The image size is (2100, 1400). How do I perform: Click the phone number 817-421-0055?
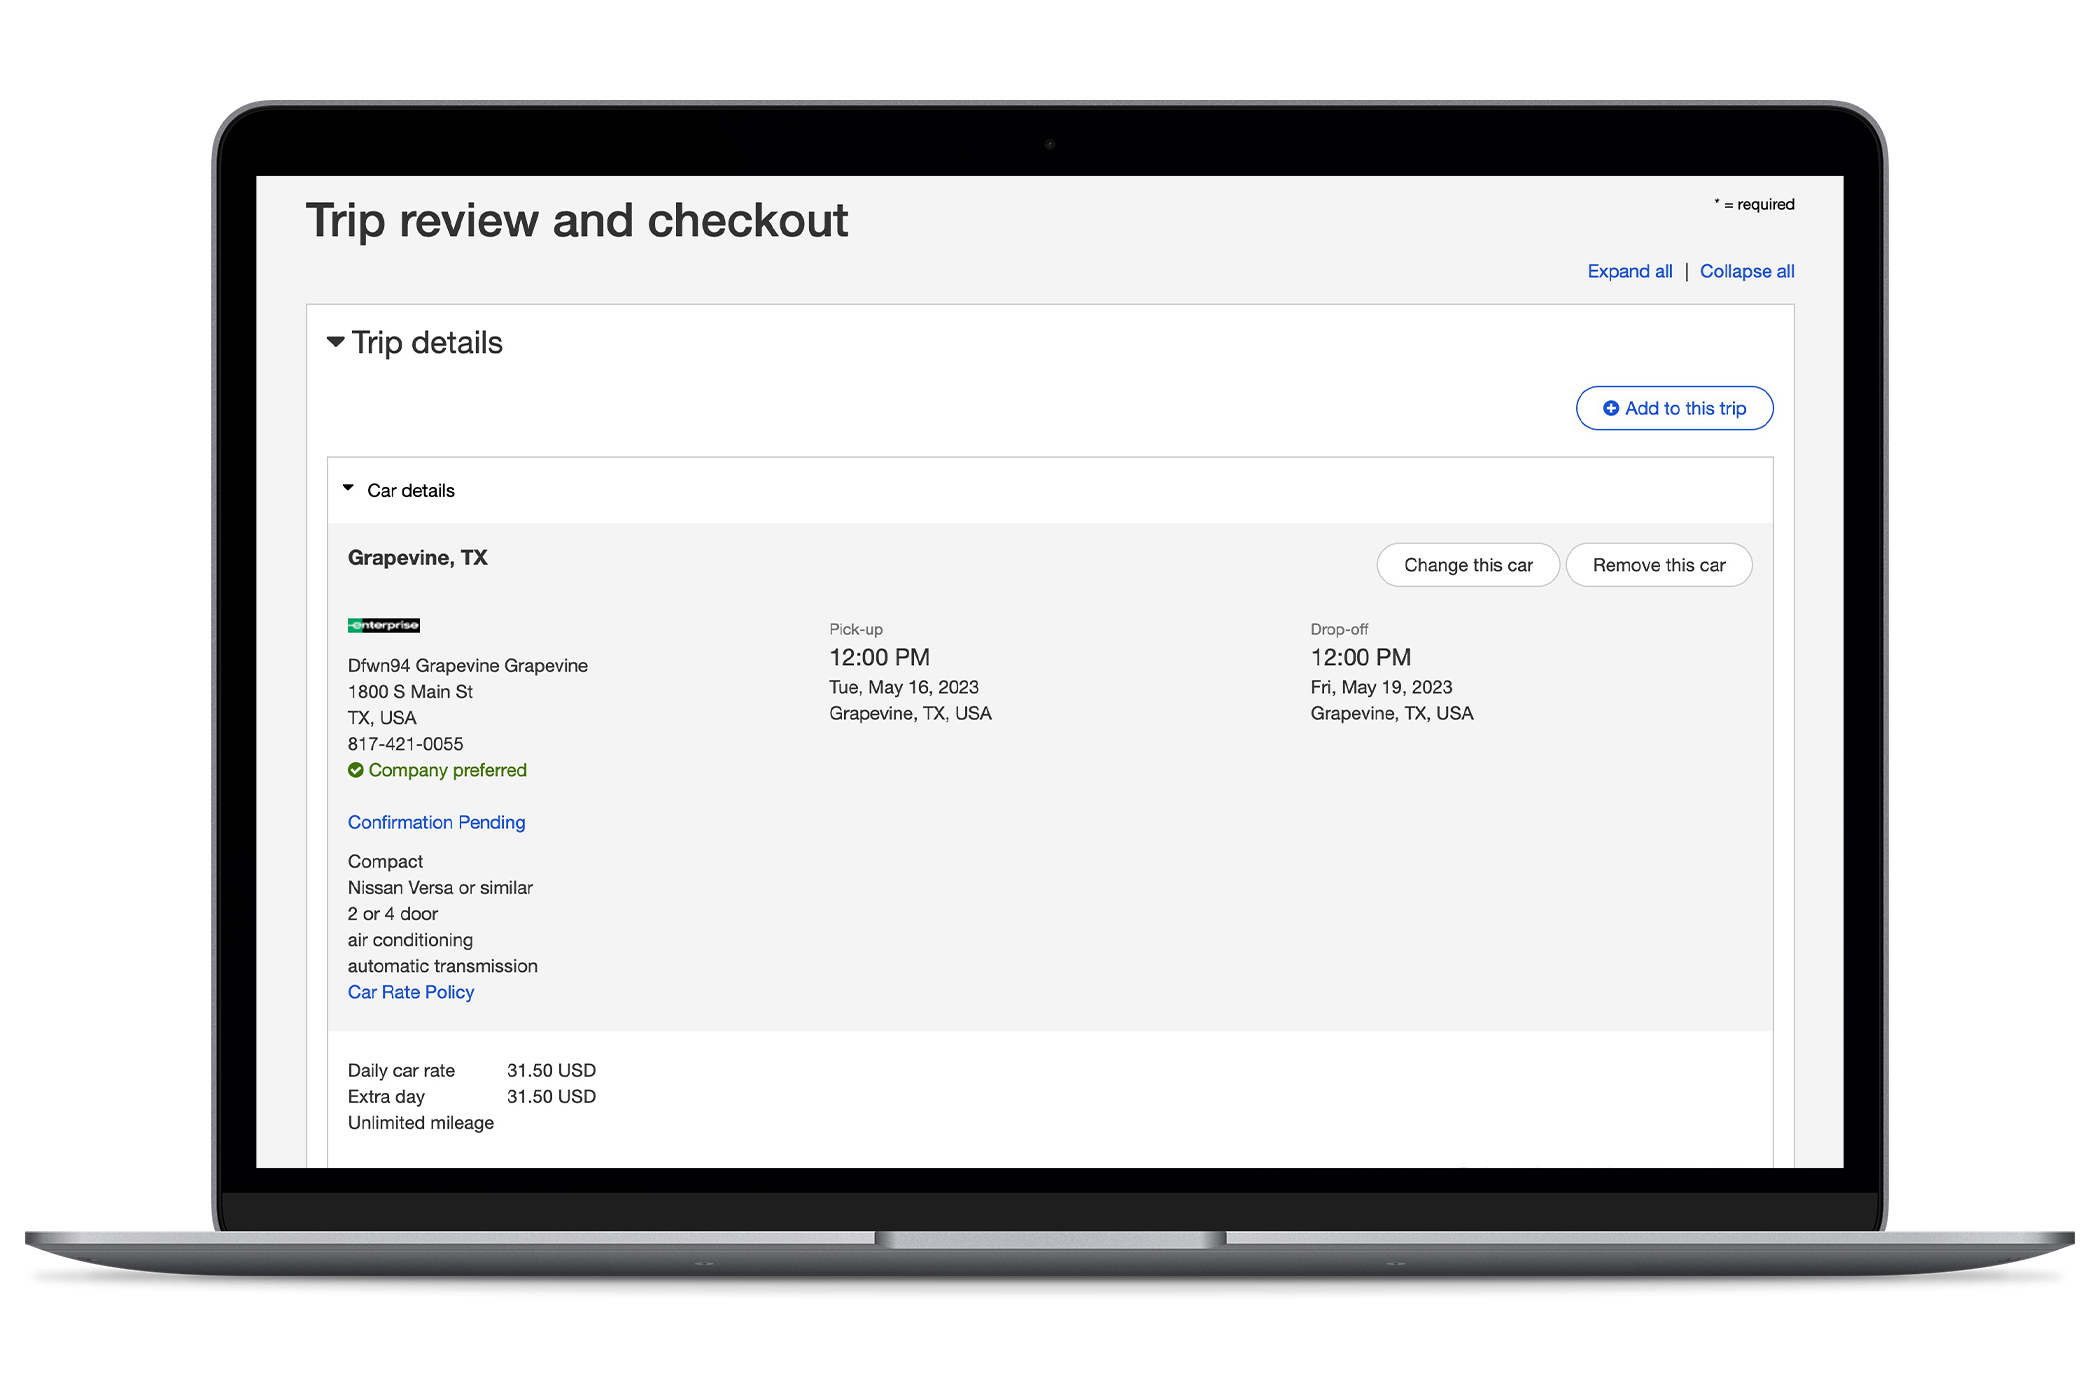tap(405, 744)
